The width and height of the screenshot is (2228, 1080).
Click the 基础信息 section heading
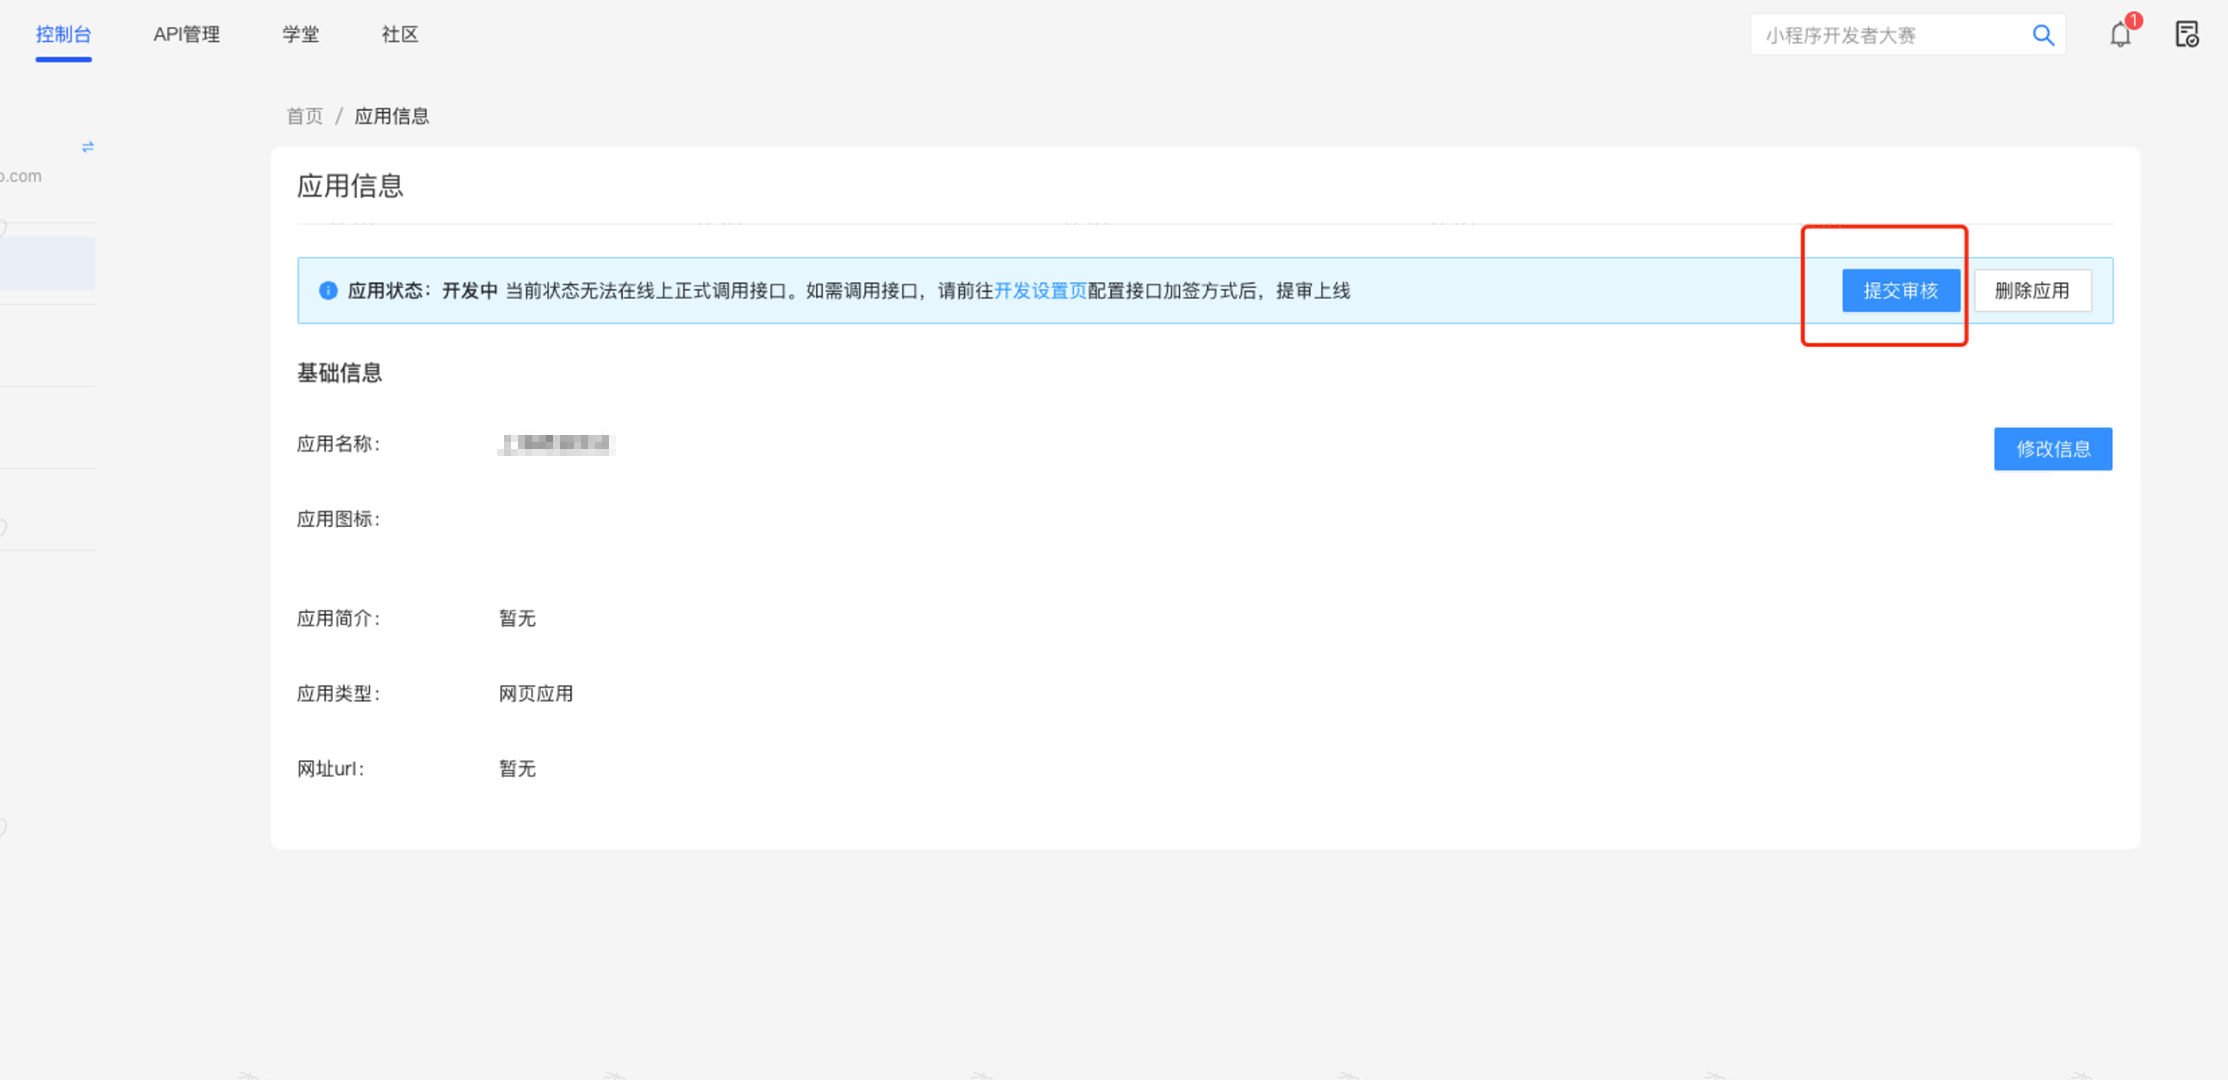click(339, 373)
